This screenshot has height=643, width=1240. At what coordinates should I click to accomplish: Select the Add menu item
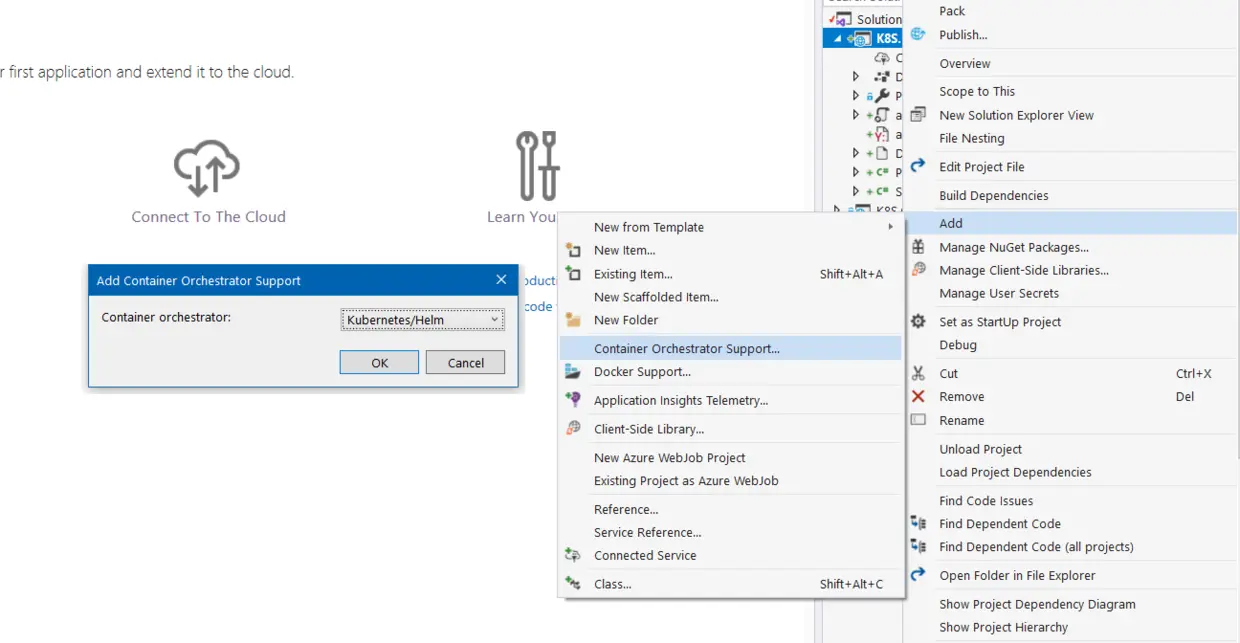click(x=1070, y=223)
